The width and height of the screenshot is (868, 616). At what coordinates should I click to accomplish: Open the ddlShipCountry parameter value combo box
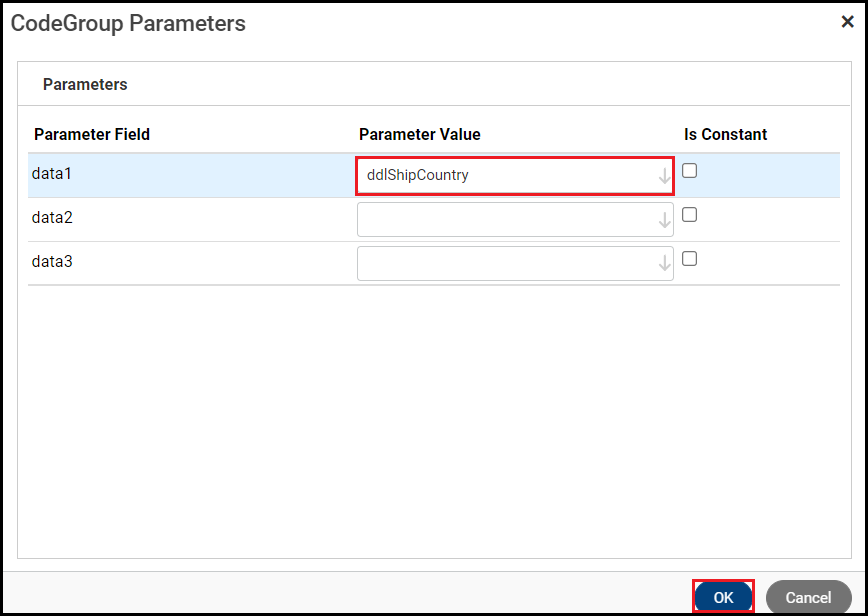click(x=505, y=176)
